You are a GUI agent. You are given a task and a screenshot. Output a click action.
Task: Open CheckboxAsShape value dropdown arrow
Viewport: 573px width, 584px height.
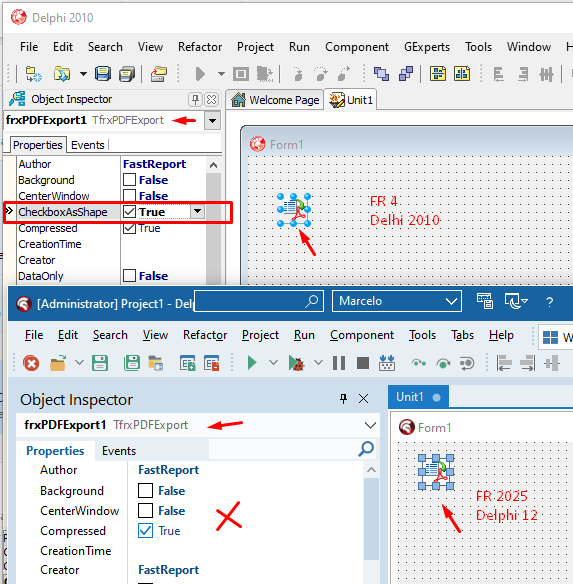click(x=197, y=212)
